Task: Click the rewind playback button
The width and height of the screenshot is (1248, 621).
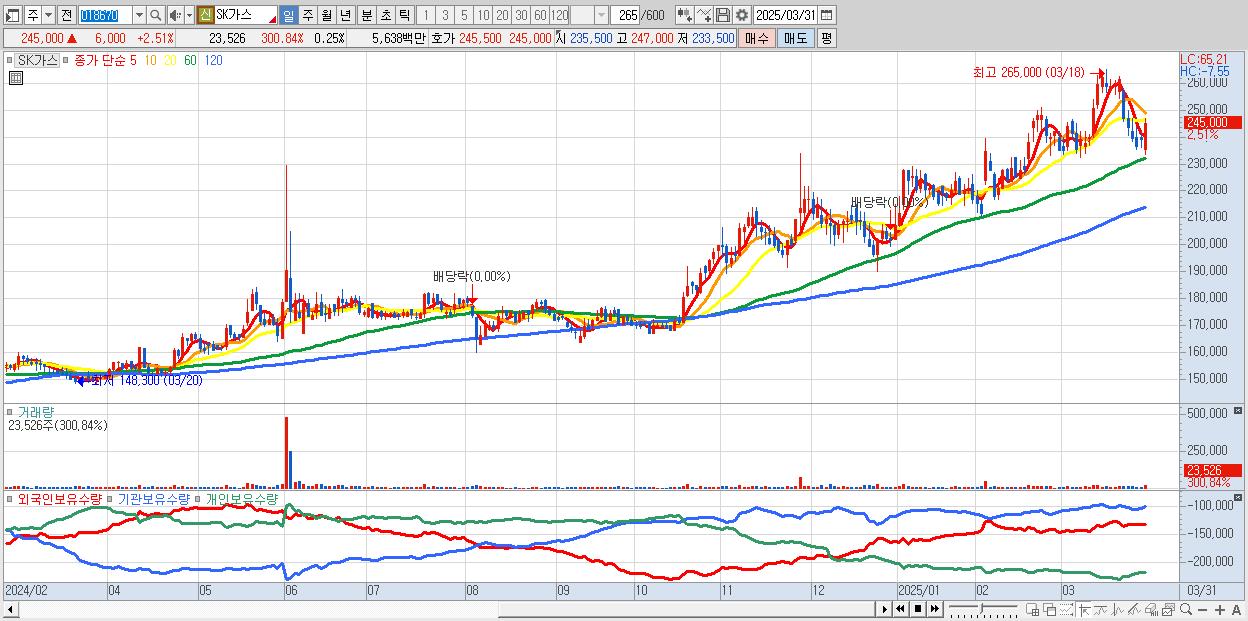Action: [x=900, y=609]
